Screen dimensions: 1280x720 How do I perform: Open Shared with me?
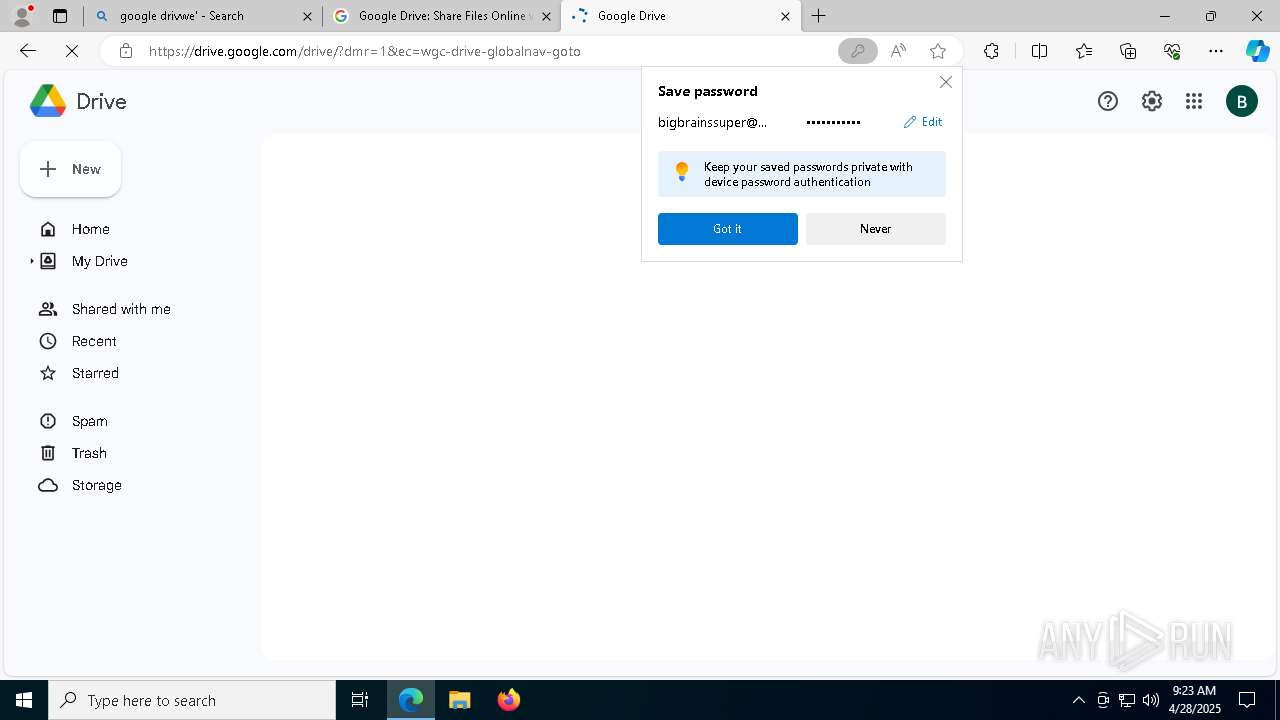(121, 309)
